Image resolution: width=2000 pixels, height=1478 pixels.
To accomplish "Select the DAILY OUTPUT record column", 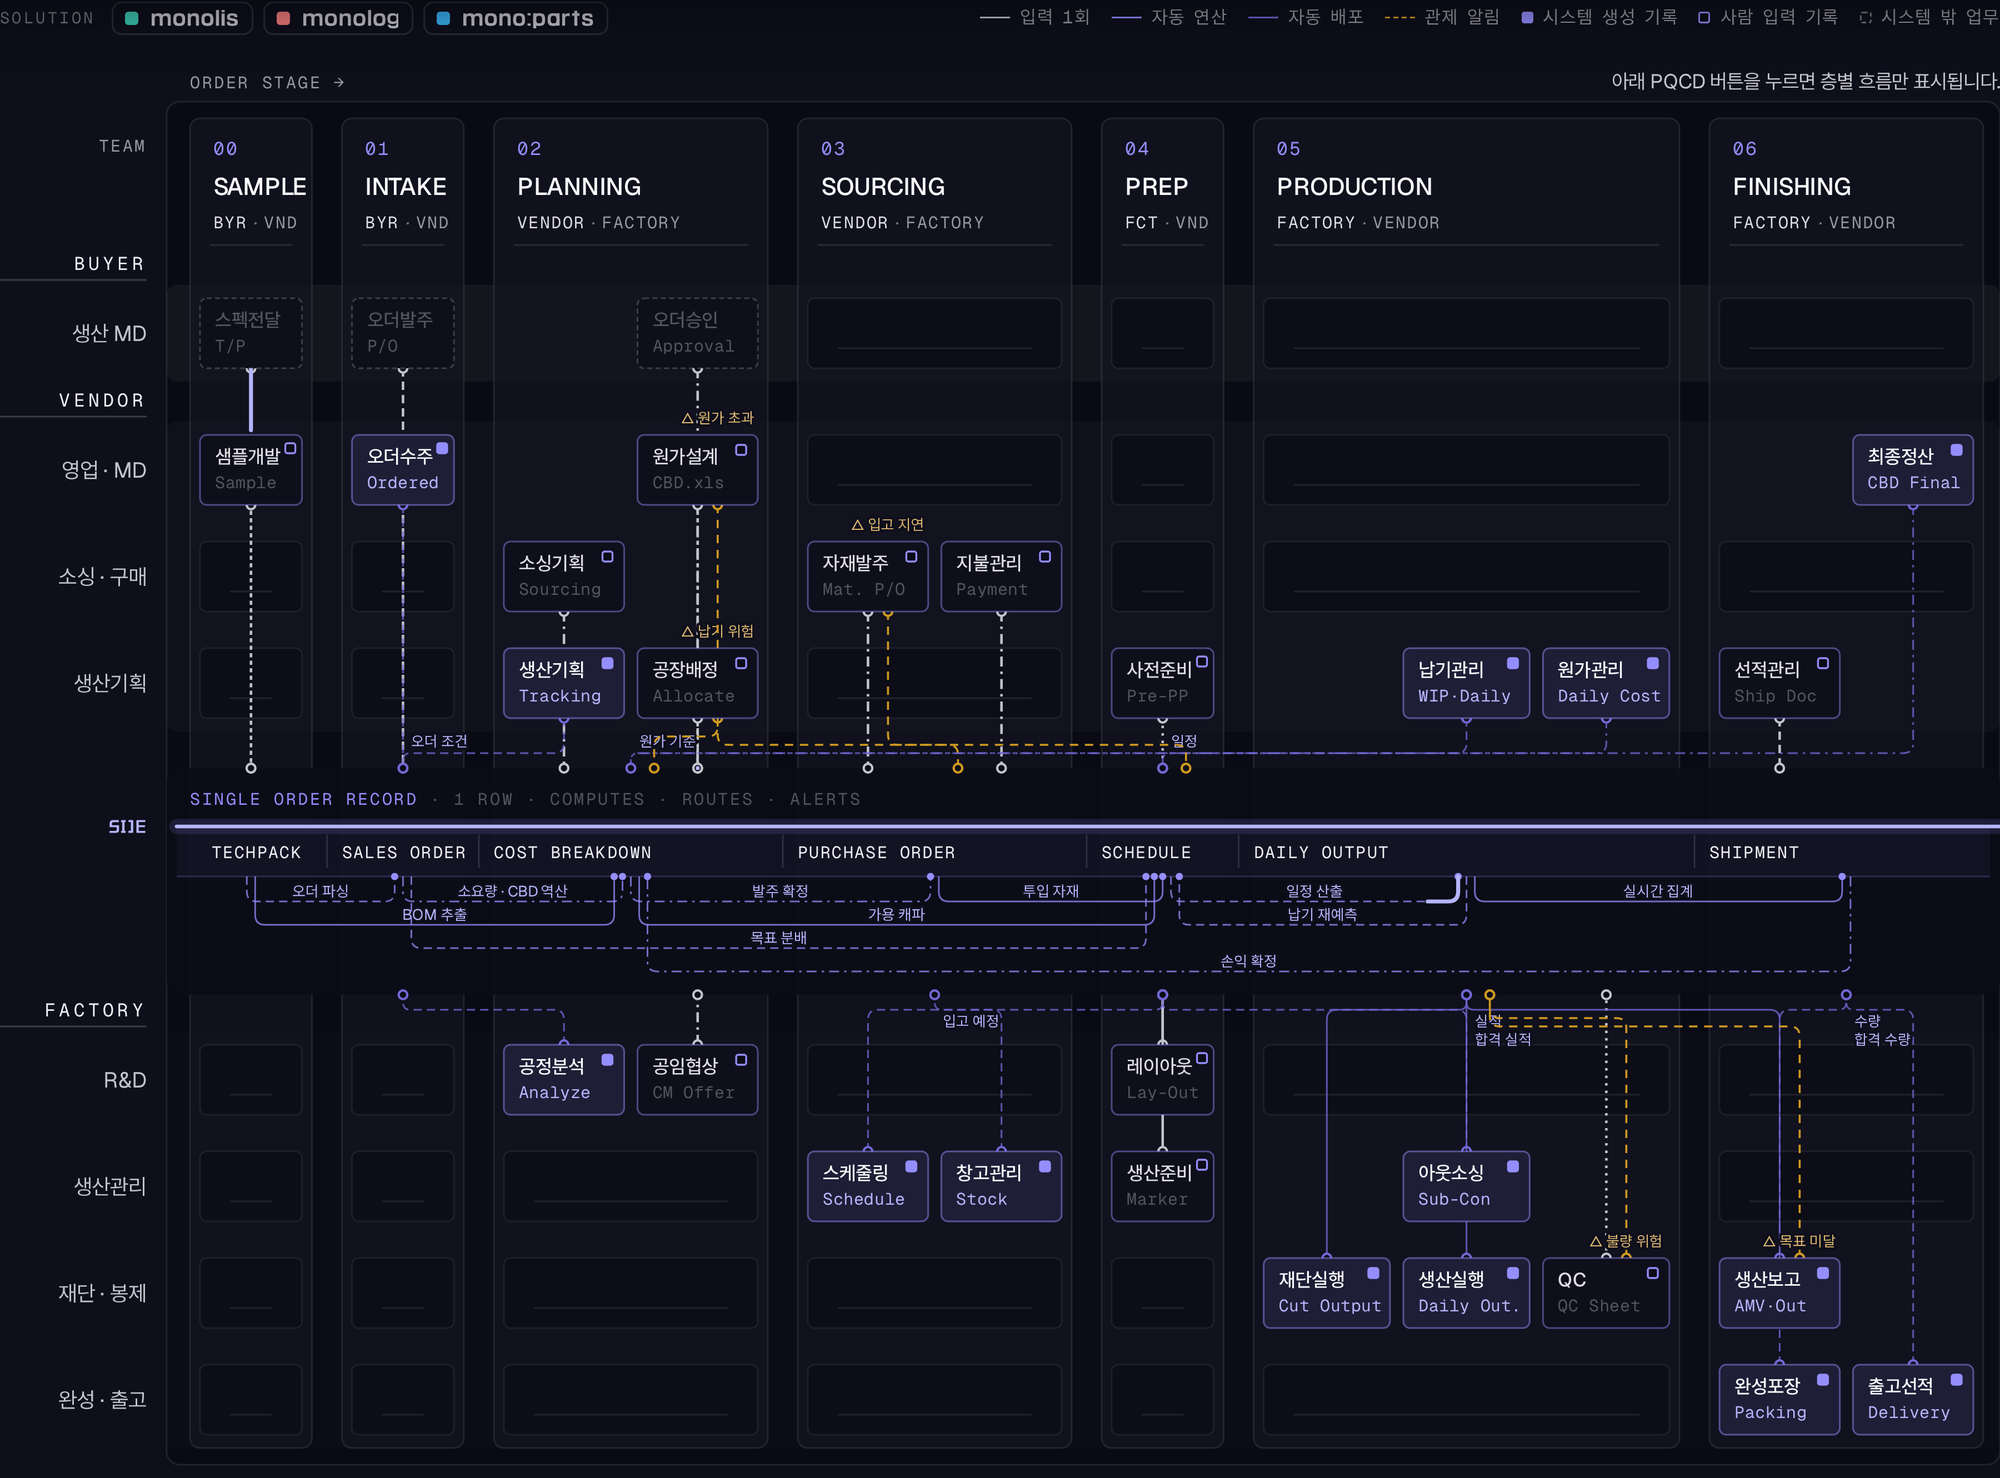I will (x=1321, y=853).
